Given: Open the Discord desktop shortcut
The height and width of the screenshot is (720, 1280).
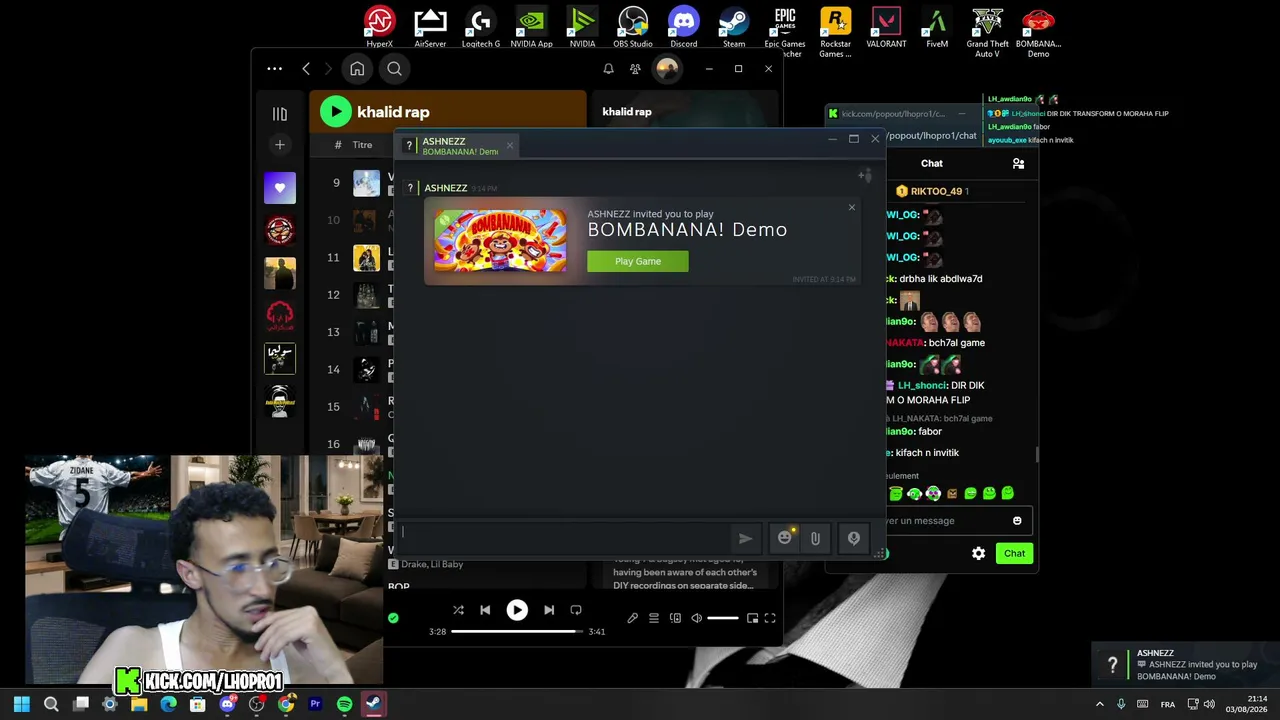Looking at the screenshot, I should point(684,27).
